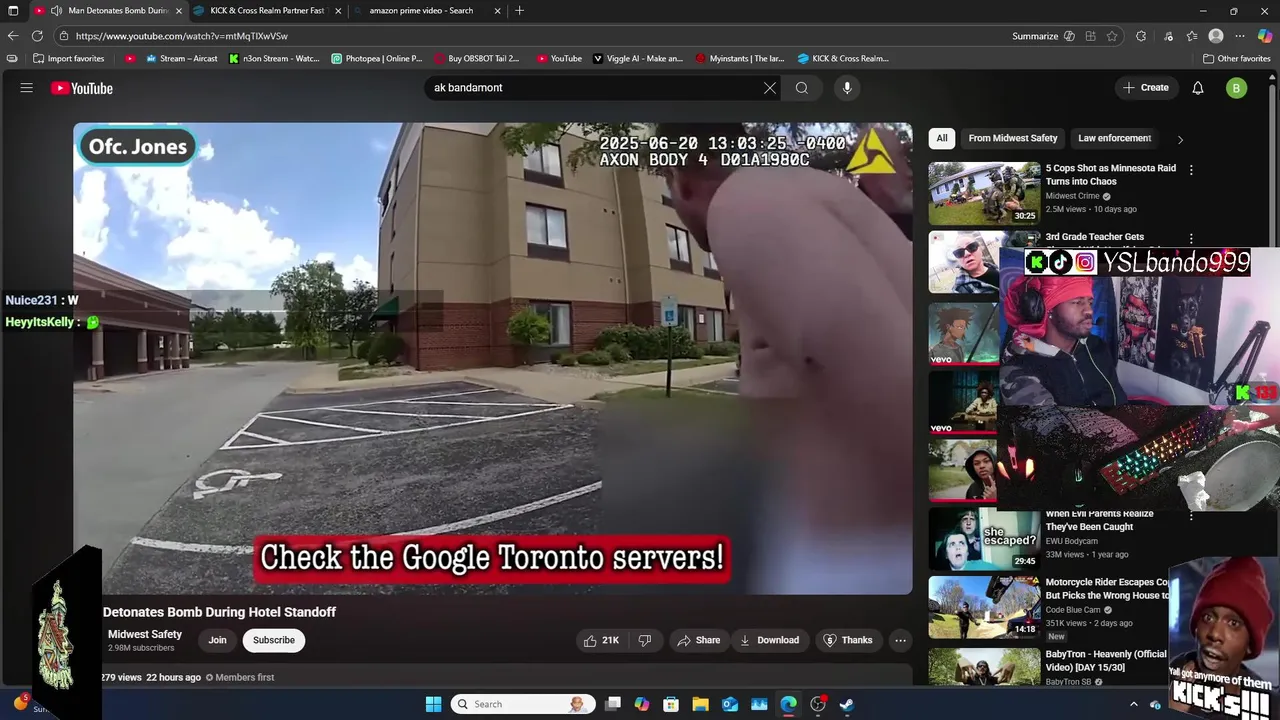Screen dimensions: 1280x720
Task: Select the All filter chip
Action: [942, 138]
